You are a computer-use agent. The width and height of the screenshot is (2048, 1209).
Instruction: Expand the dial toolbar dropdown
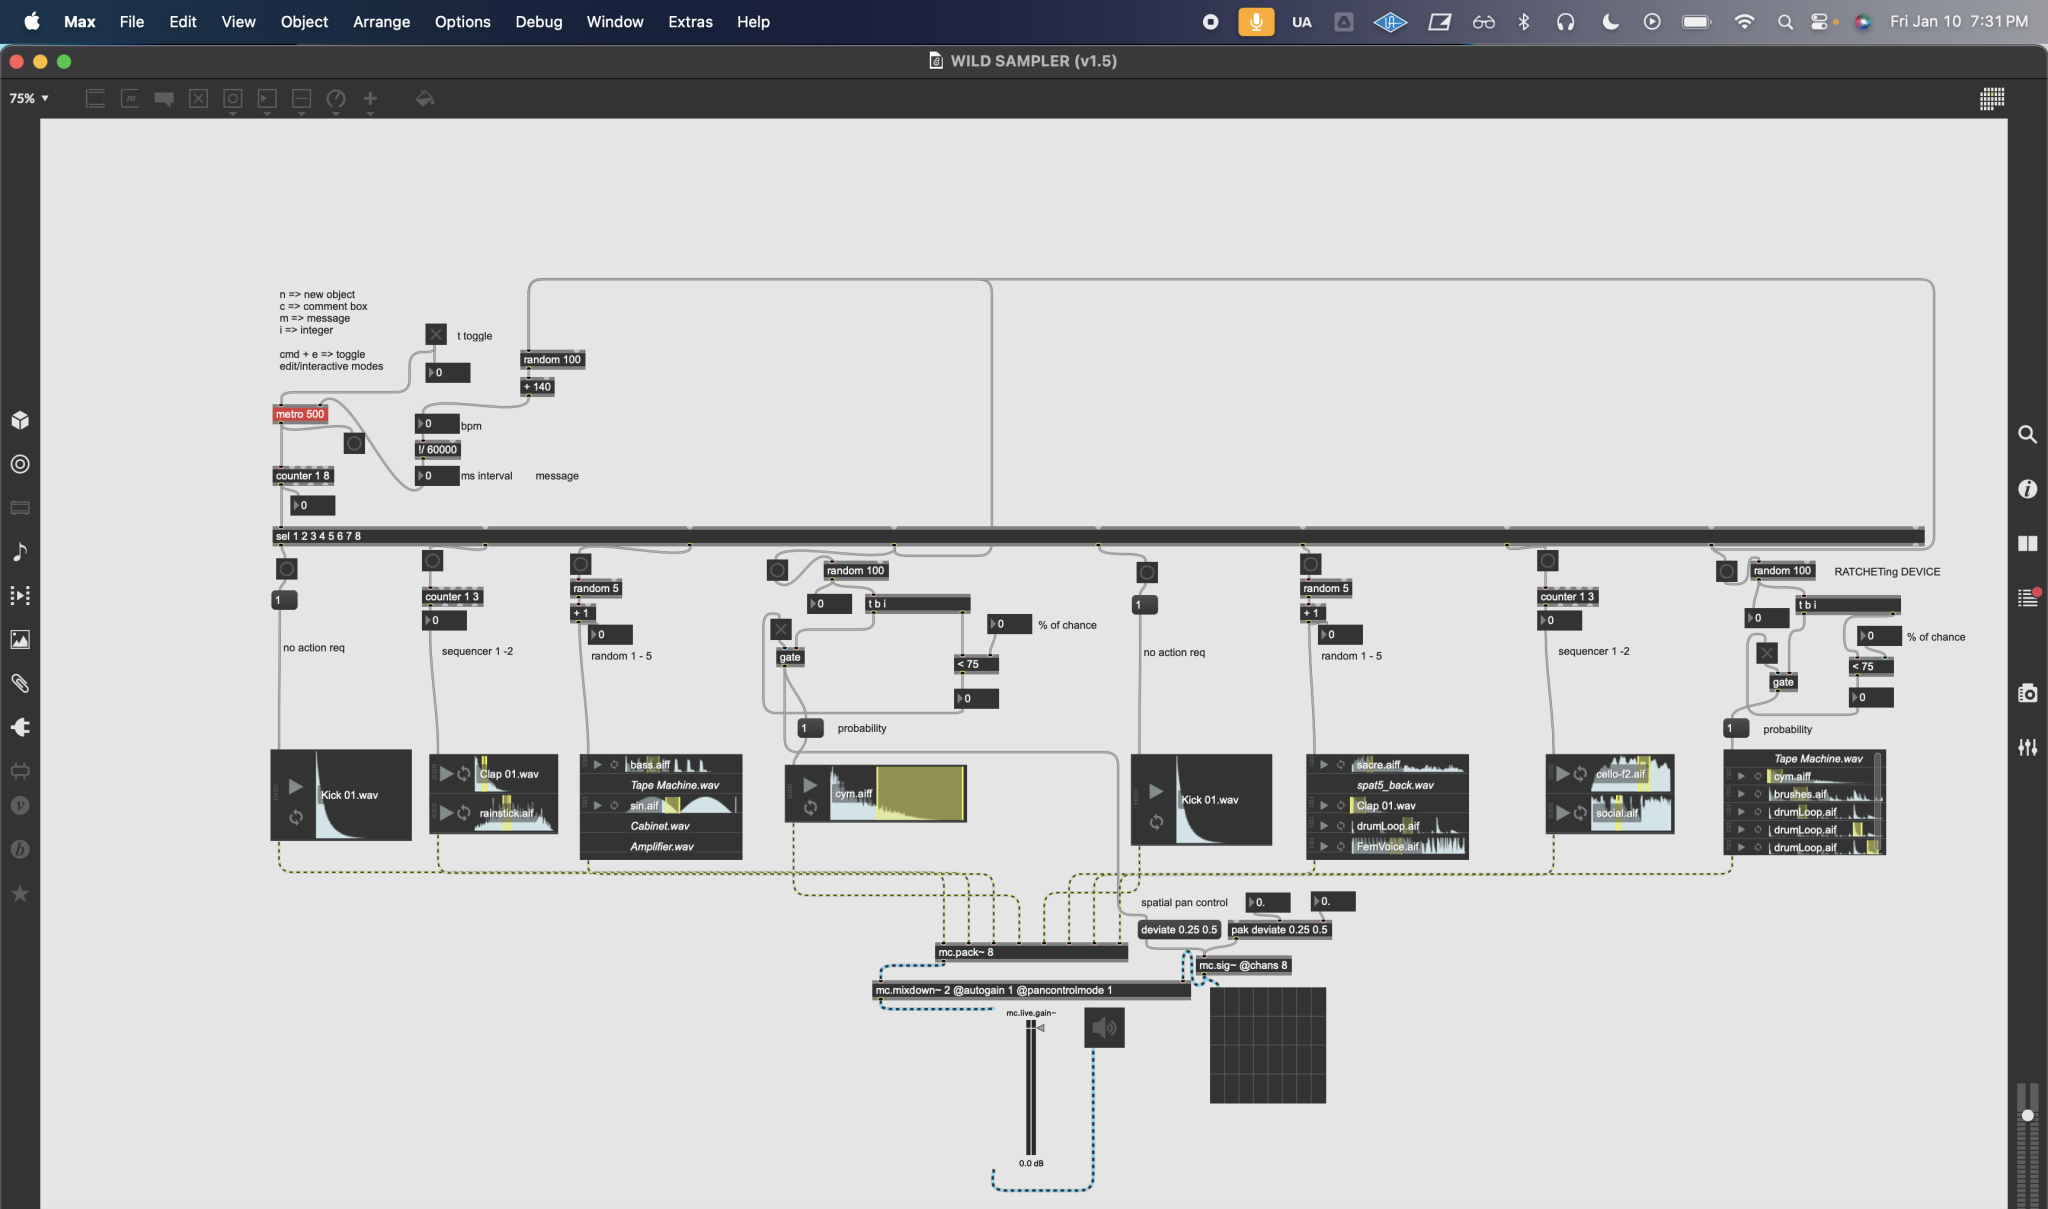pos(336,113)
